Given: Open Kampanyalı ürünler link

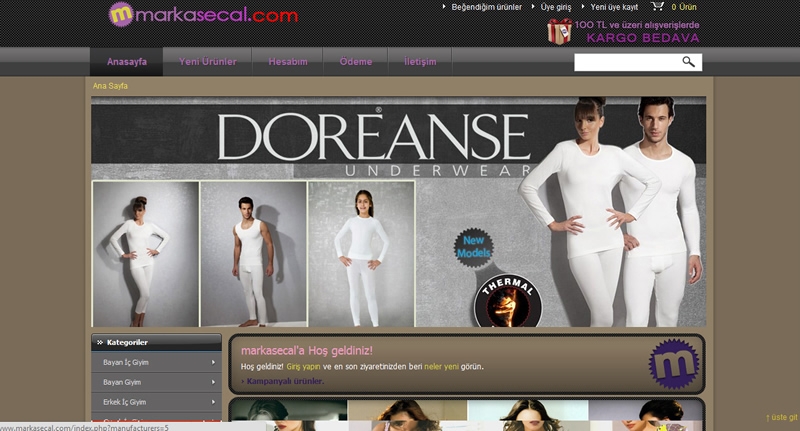Looking at the screenshot, I should pos(285,381).
